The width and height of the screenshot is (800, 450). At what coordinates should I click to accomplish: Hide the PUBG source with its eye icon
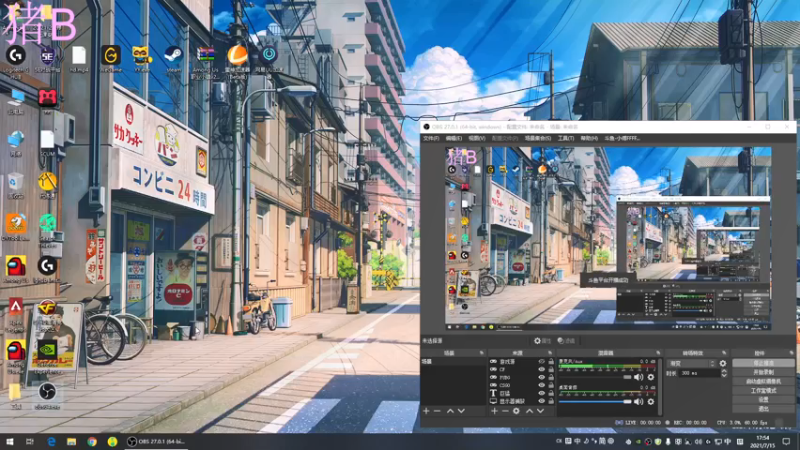click(x=542, y=378)
